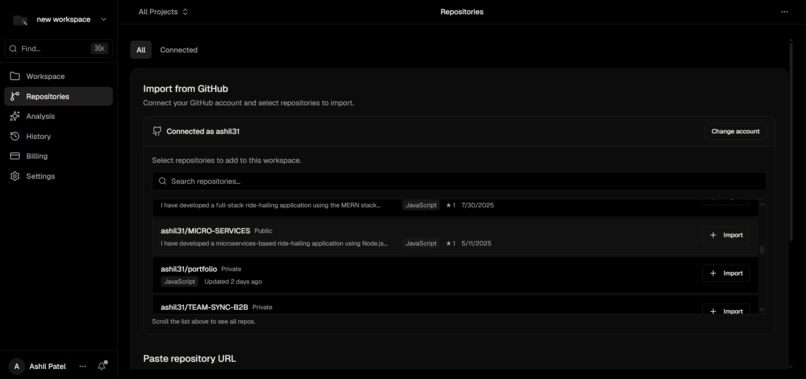Open Workspace in the sidebar

(59, 76)
